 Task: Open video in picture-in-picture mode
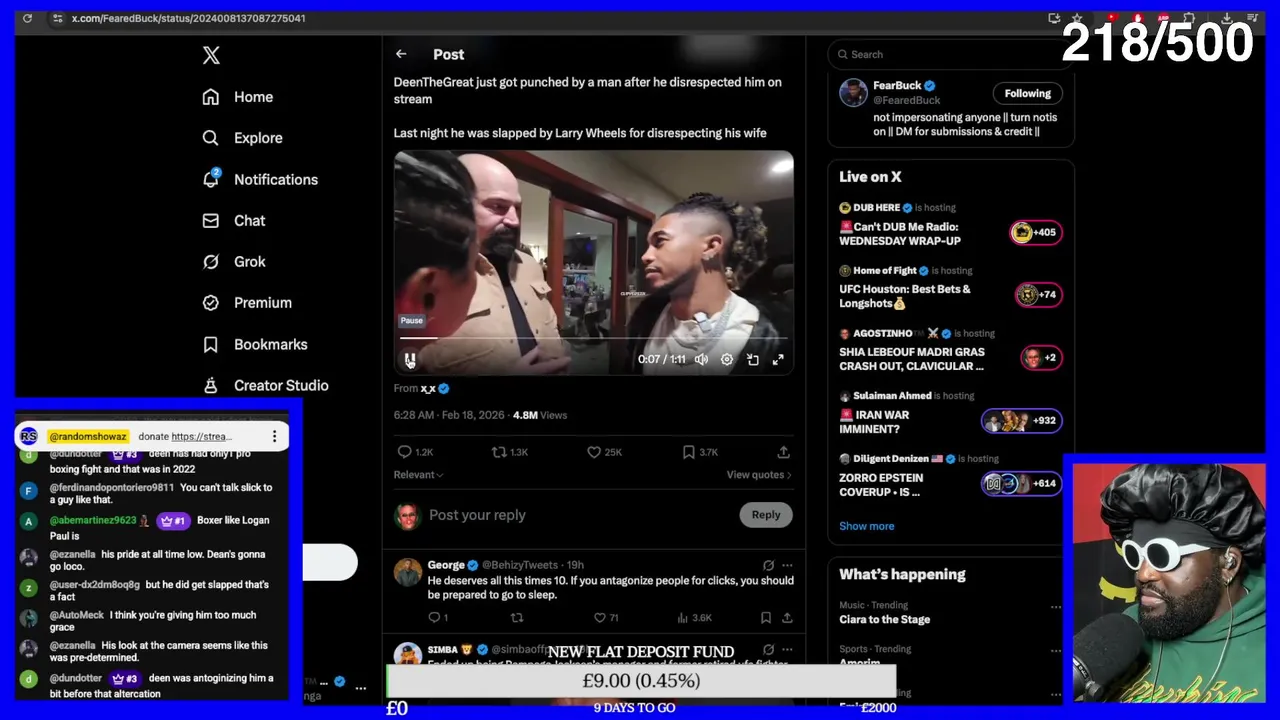(x=753, y=359)
